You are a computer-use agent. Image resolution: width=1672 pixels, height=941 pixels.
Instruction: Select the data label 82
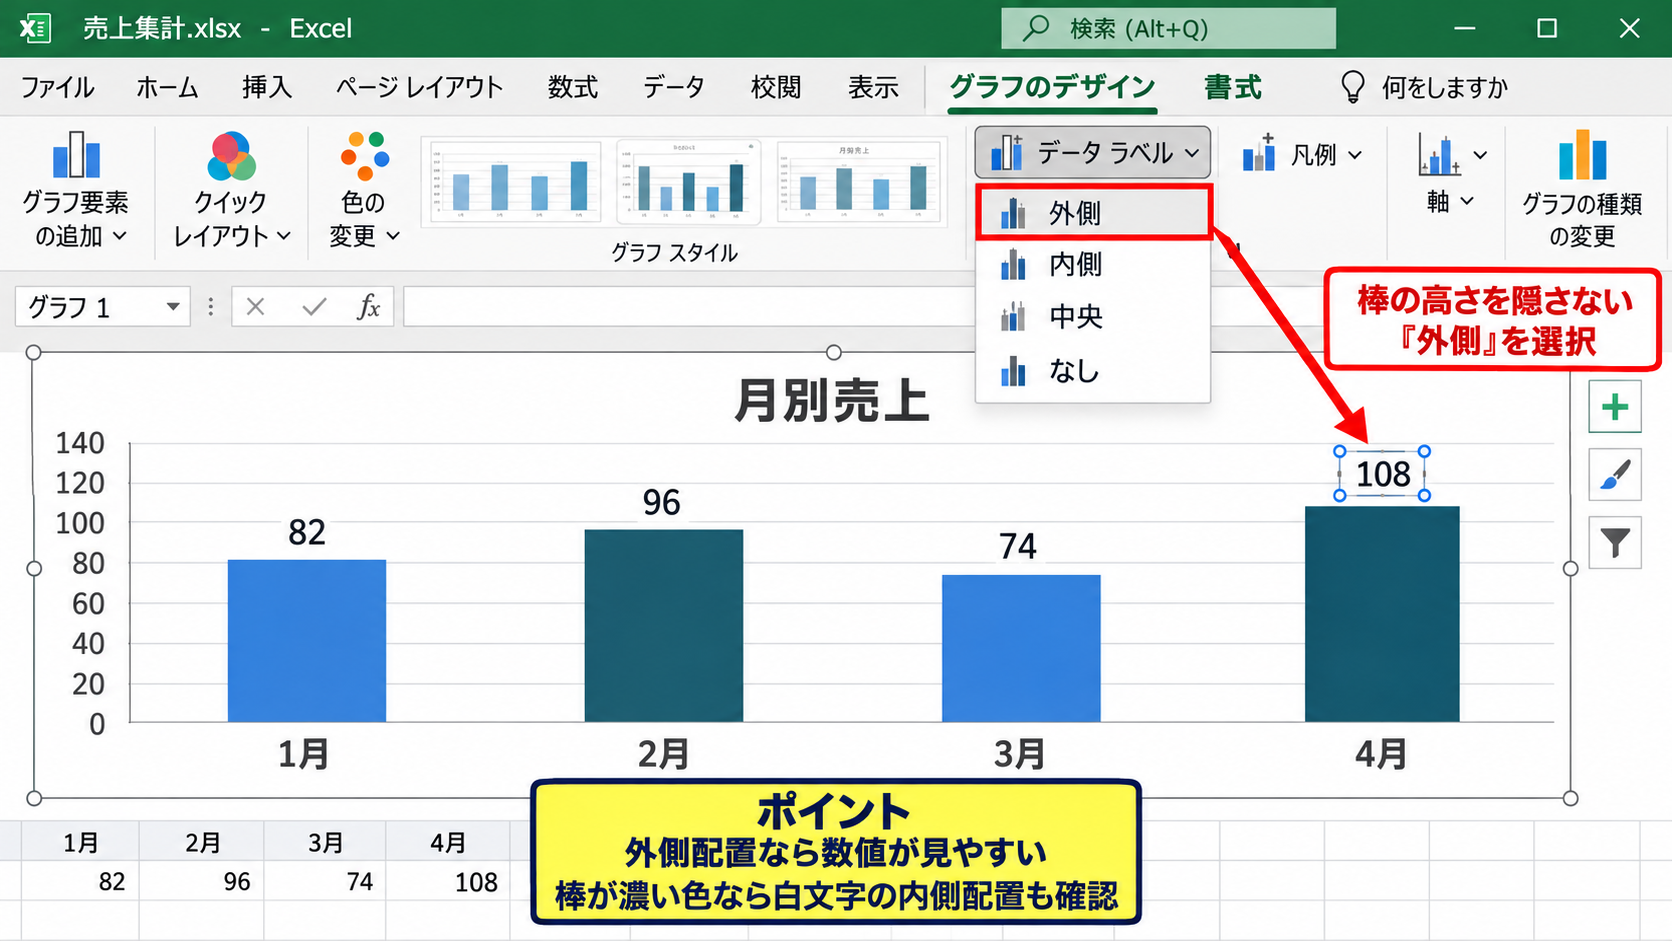pos(307,532)
